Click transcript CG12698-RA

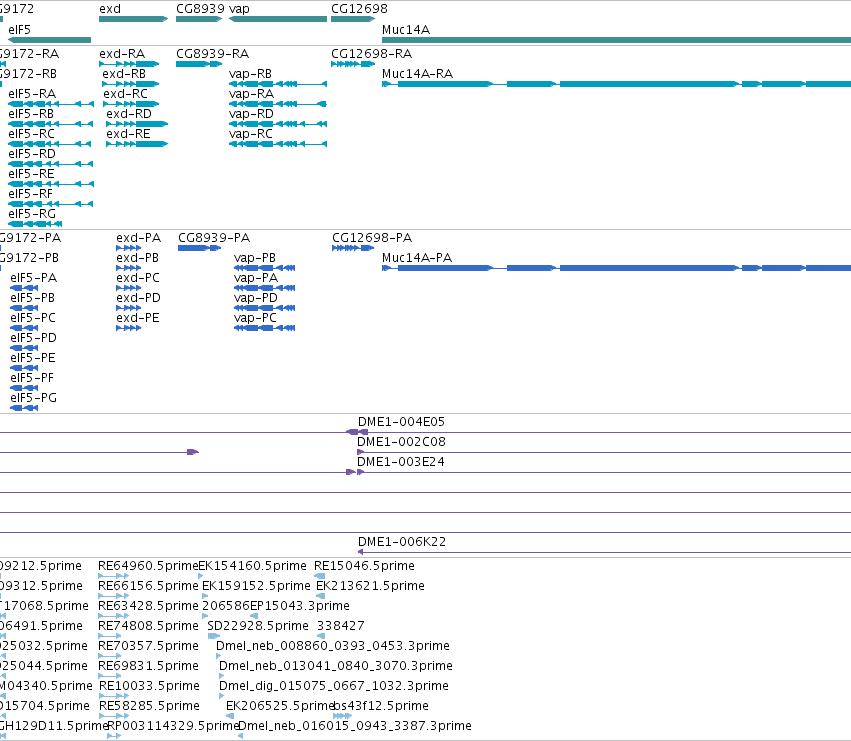coord(353,64)
